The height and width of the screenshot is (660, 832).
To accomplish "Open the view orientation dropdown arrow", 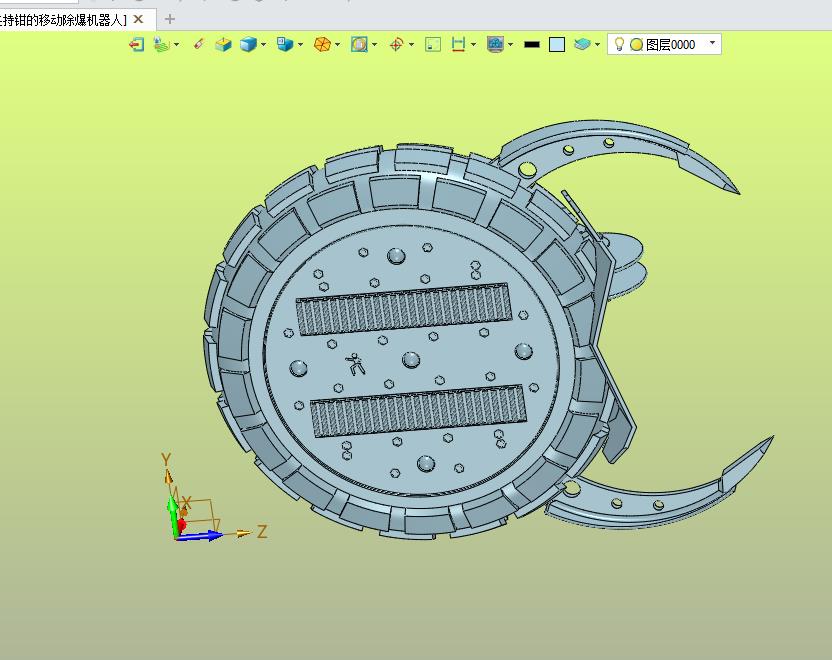I will pyautogui.click(x=301, y=45).
